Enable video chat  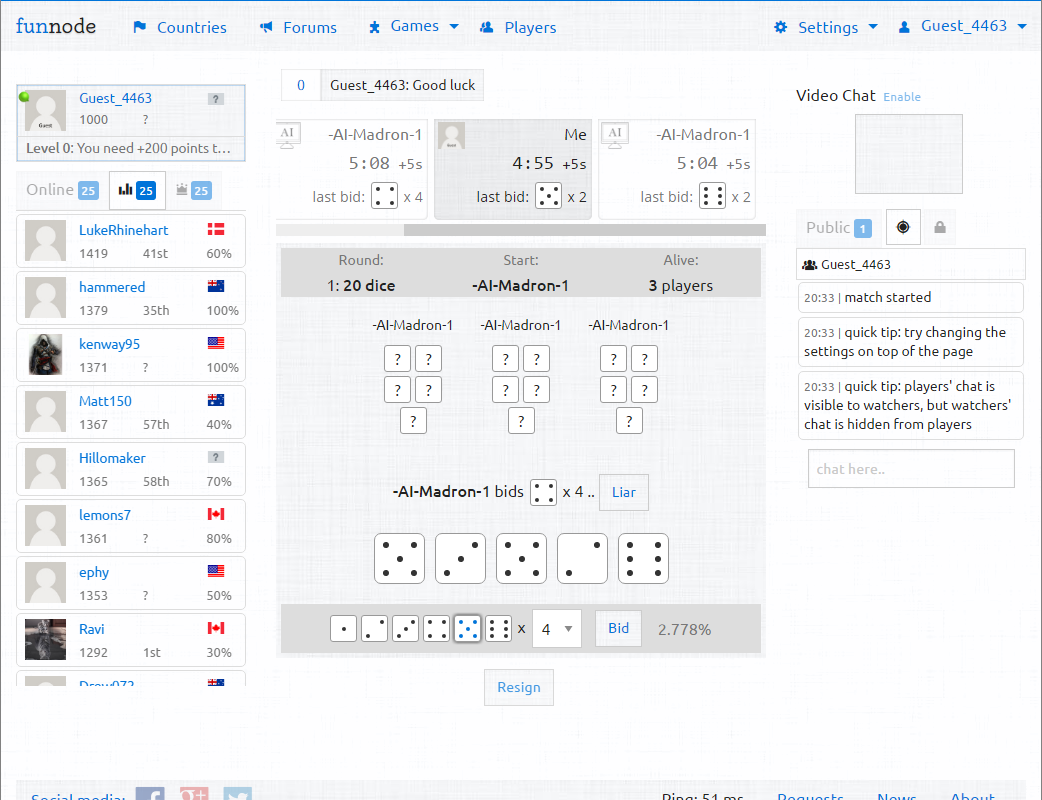pos(902,97)
